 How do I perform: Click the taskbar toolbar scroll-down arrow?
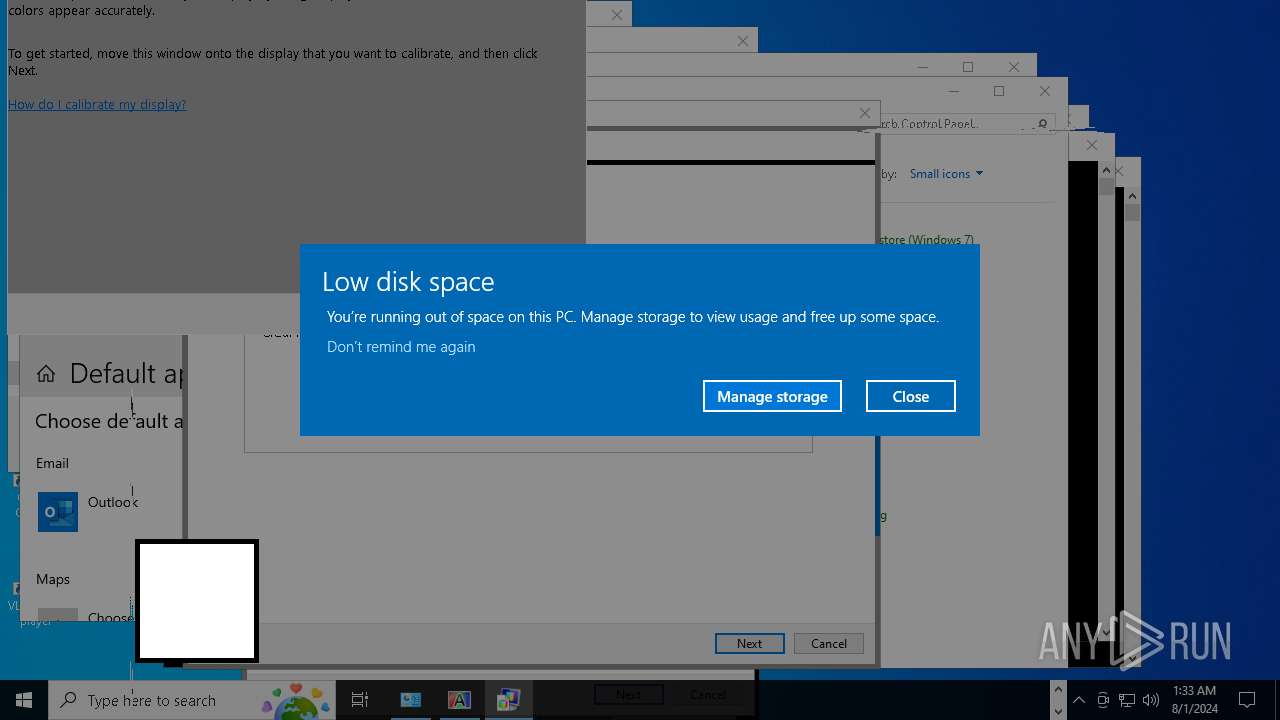[x=1059, y=710]
